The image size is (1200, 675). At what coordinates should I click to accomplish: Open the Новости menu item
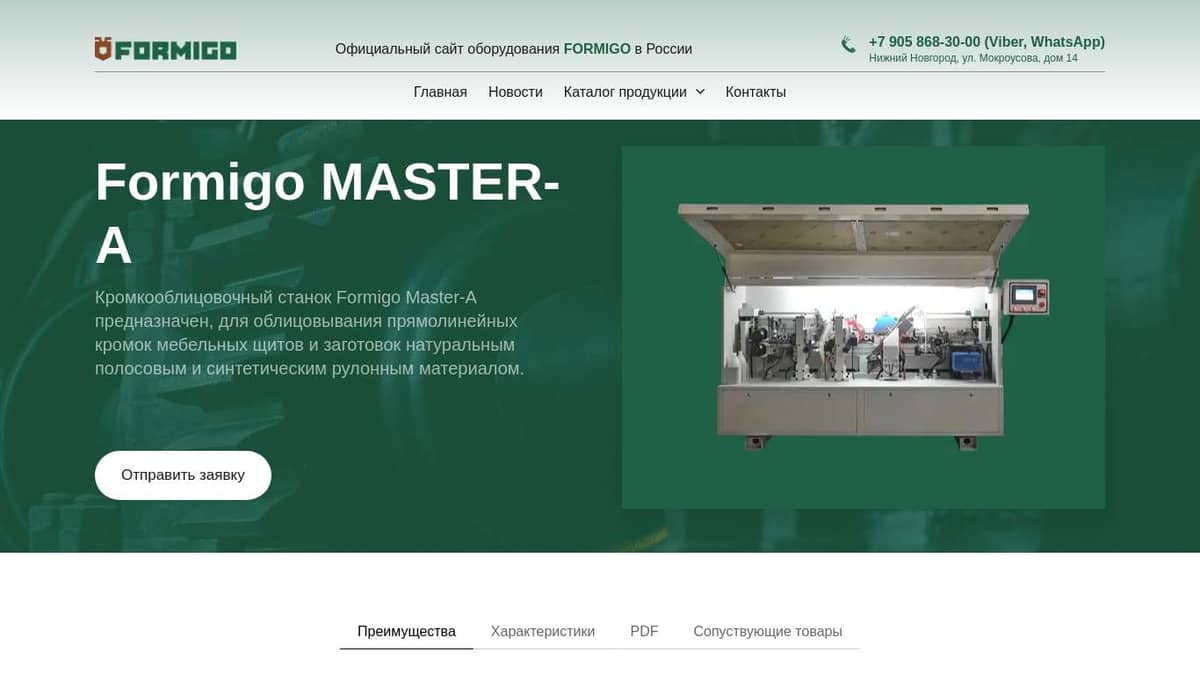click(x=515, y=91)
